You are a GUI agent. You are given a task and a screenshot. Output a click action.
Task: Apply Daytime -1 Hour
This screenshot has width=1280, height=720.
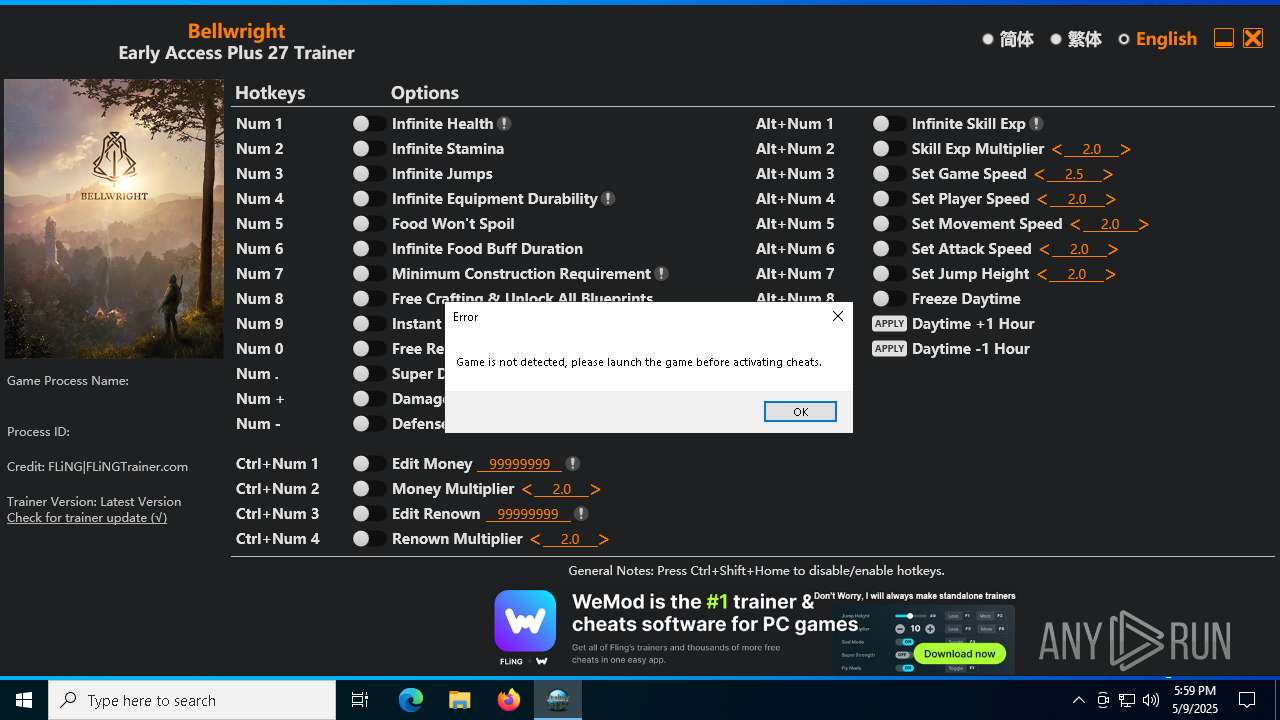pos(889,349)
